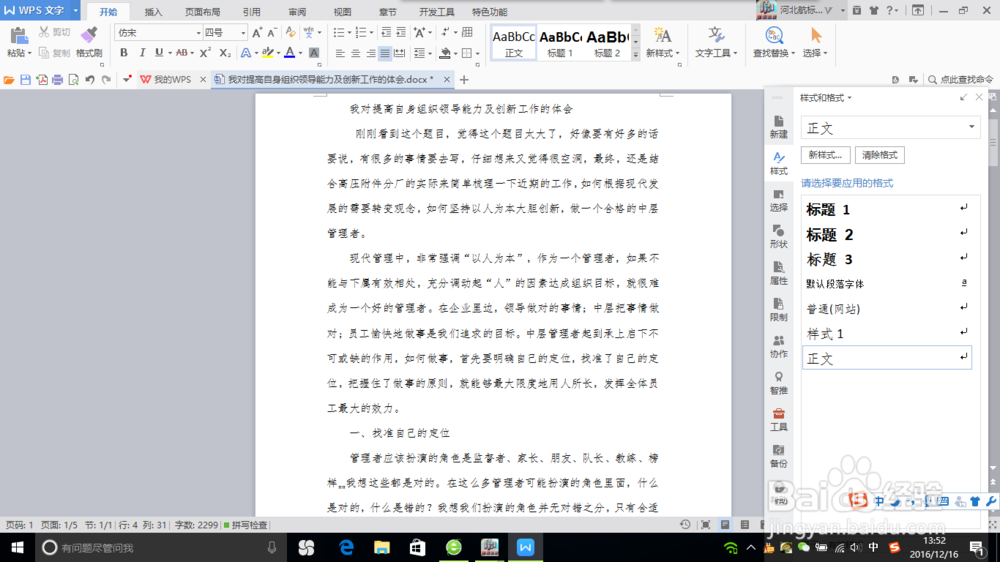Screen dimensions: 1000x562
Task: Apply 样式 1 from panel list
Action: click(x=886, y=334)
